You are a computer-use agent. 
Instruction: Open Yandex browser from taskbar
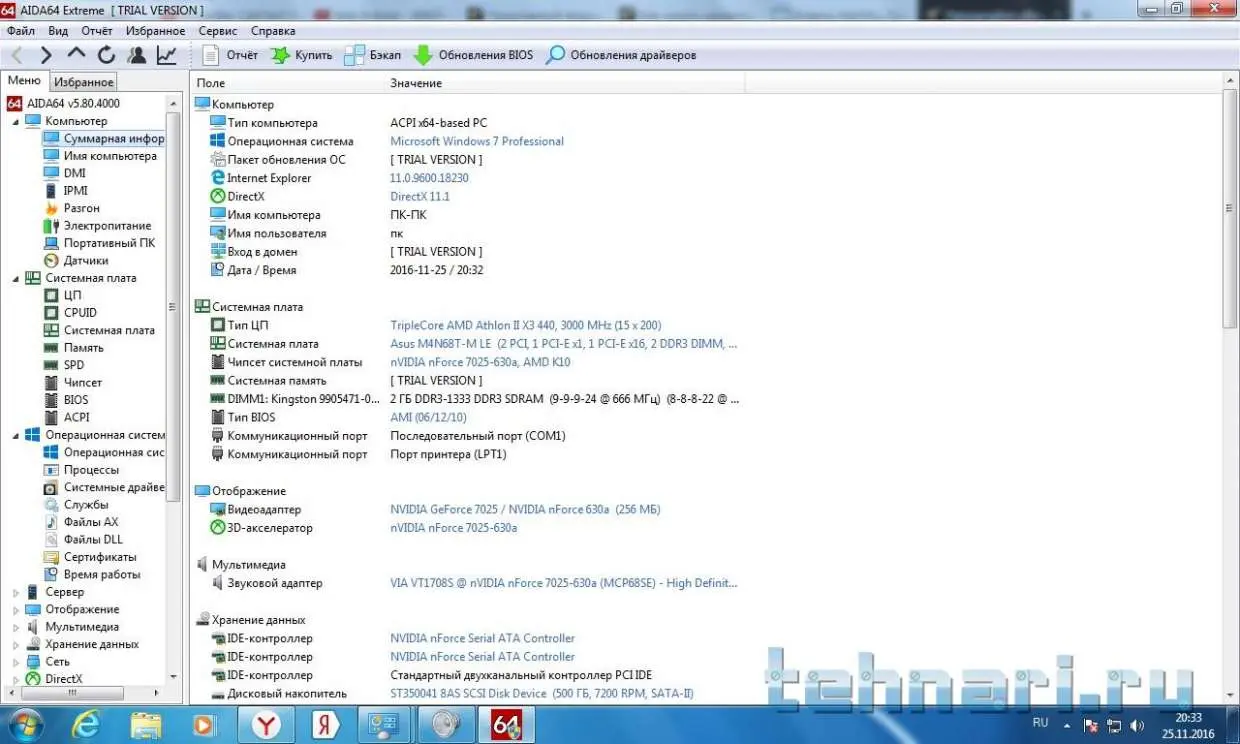[265, 725]
